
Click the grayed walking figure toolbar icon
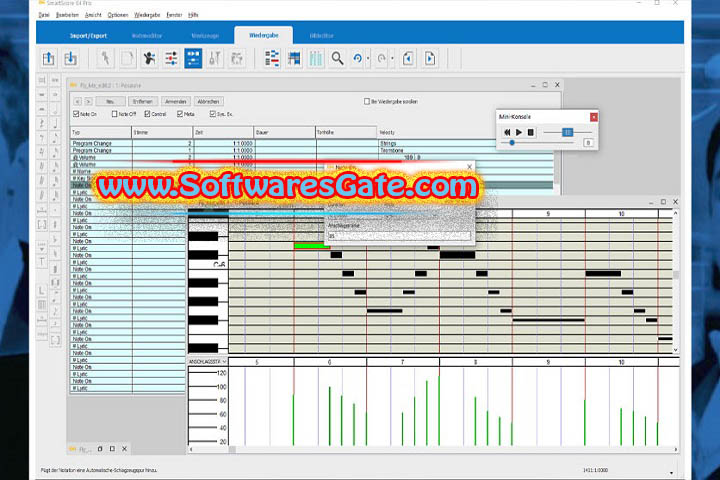[106, 58]
